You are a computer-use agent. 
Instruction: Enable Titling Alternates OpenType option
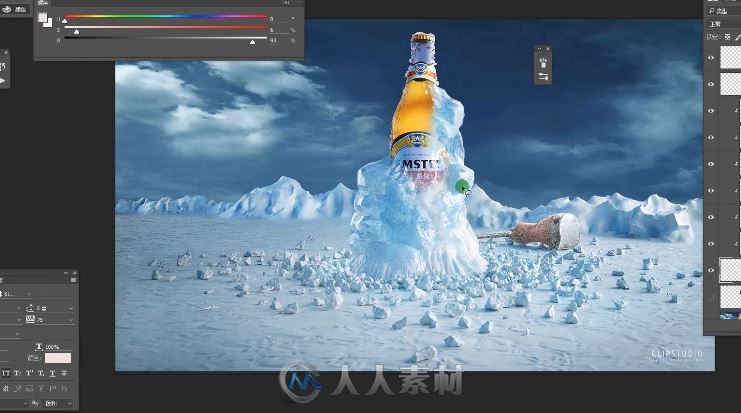(41, 388)
